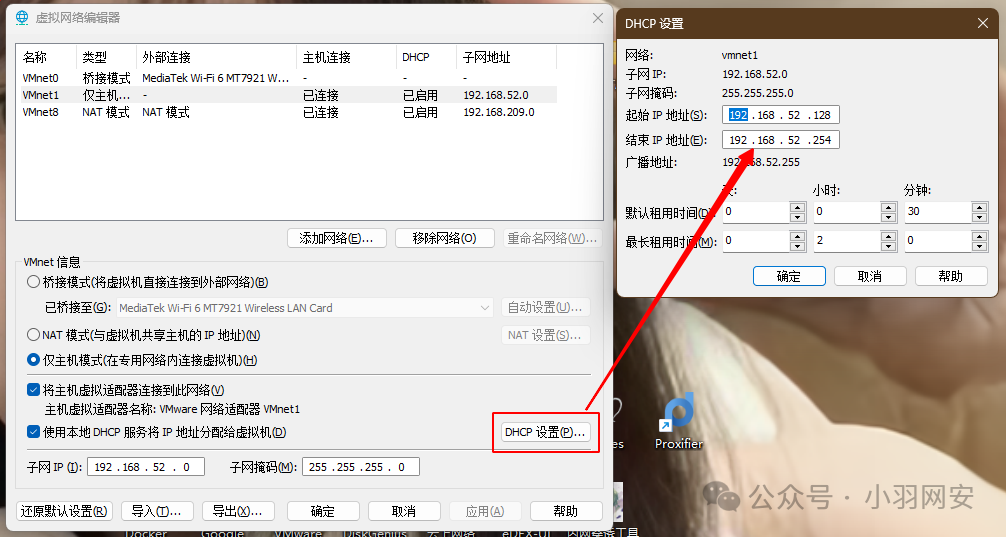Click 移除网络(O) button
Image resolution: width=1006 pixels, height=537 pixels.
click(445, 238)
